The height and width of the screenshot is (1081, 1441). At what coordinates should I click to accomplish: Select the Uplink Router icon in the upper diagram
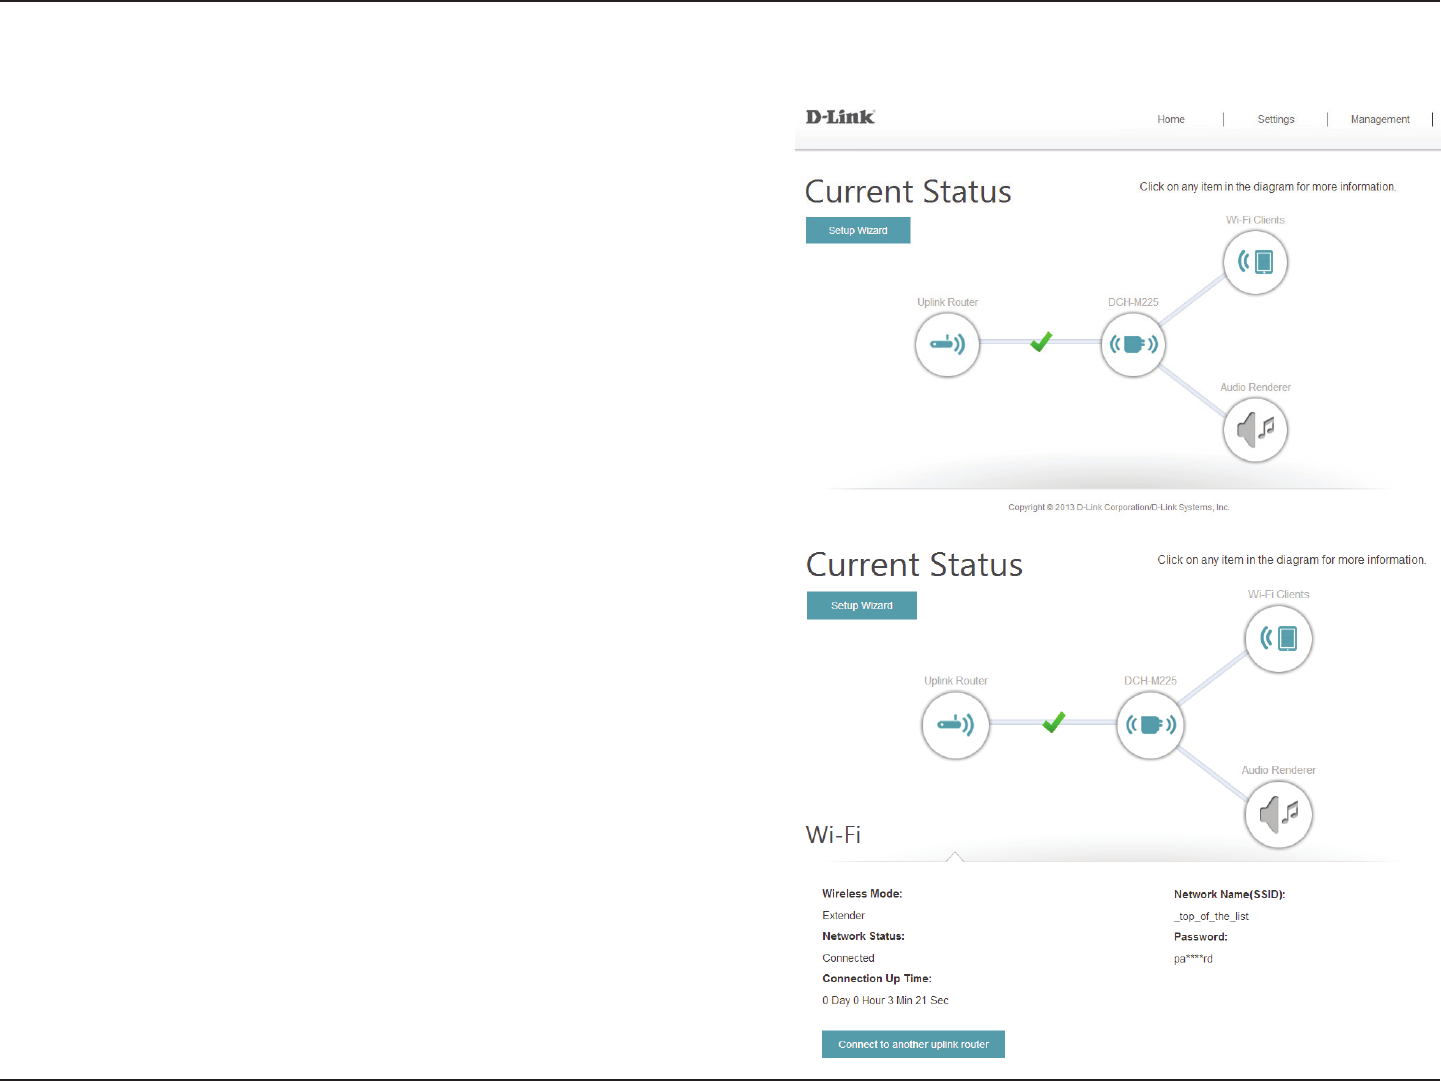(947, 345)
